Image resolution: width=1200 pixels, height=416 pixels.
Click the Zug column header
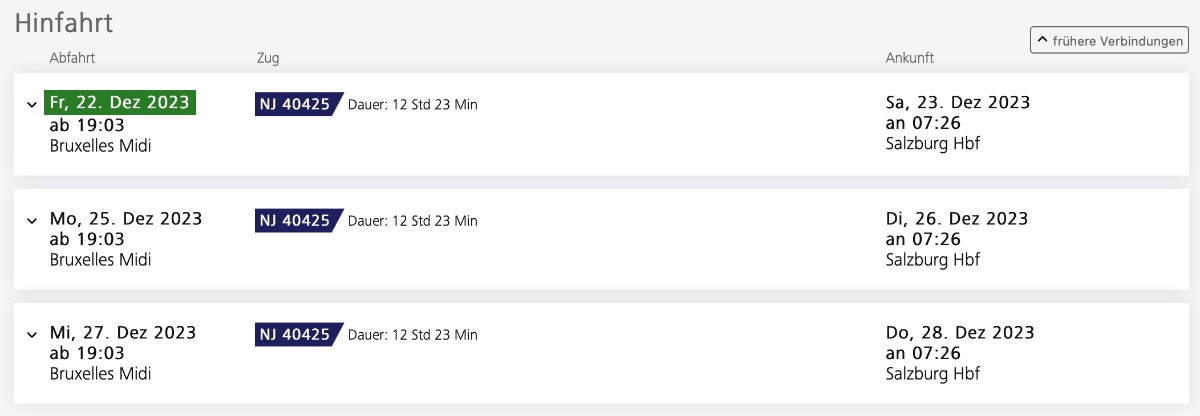pyautogui.click(x=267, y=58)
